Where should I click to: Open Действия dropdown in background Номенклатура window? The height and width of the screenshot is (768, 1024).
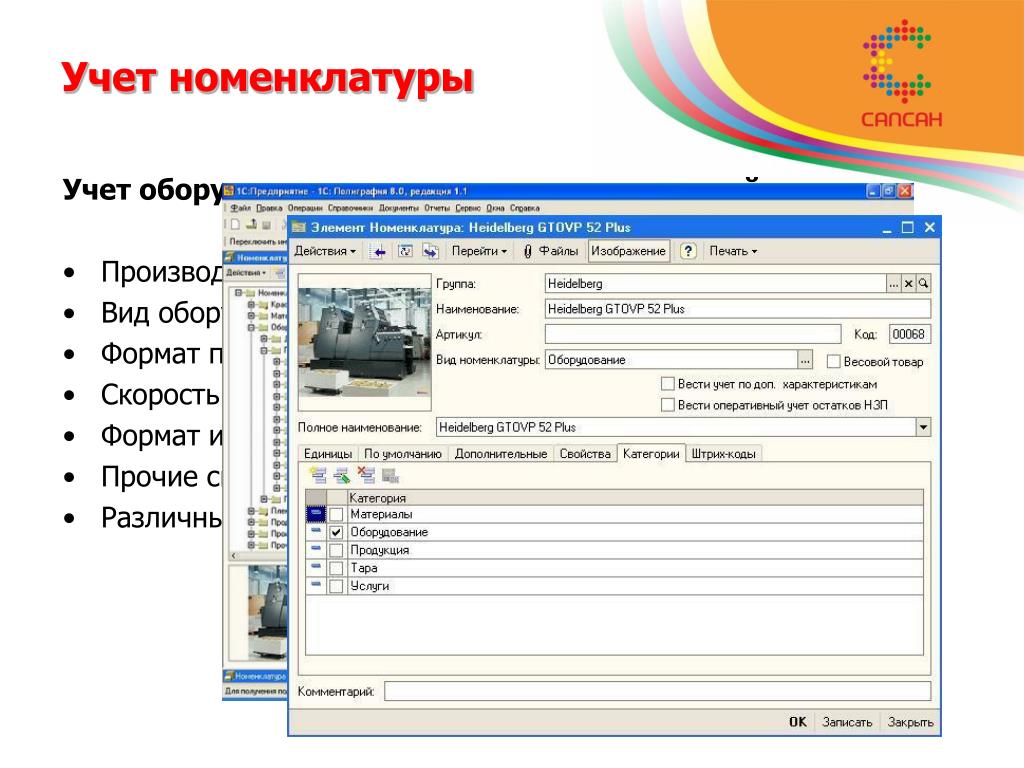pyautogui.click(x=246, y=272)
